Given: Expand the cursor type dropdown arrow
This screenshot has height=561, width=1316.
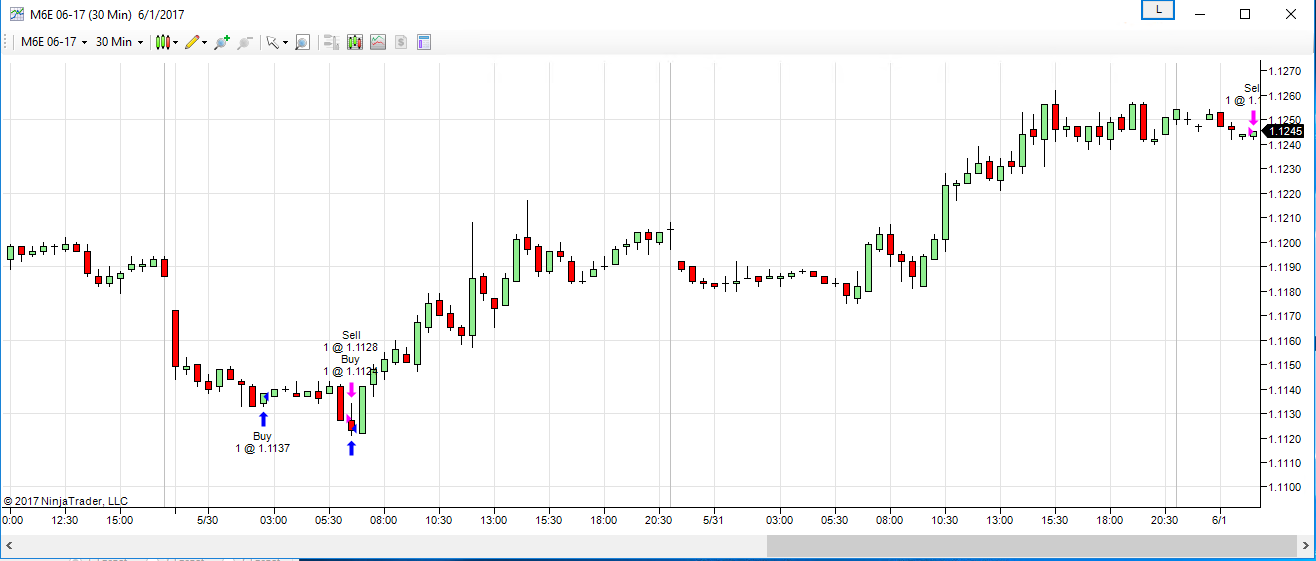Looking at the screenshot, I should click(285, 42).
